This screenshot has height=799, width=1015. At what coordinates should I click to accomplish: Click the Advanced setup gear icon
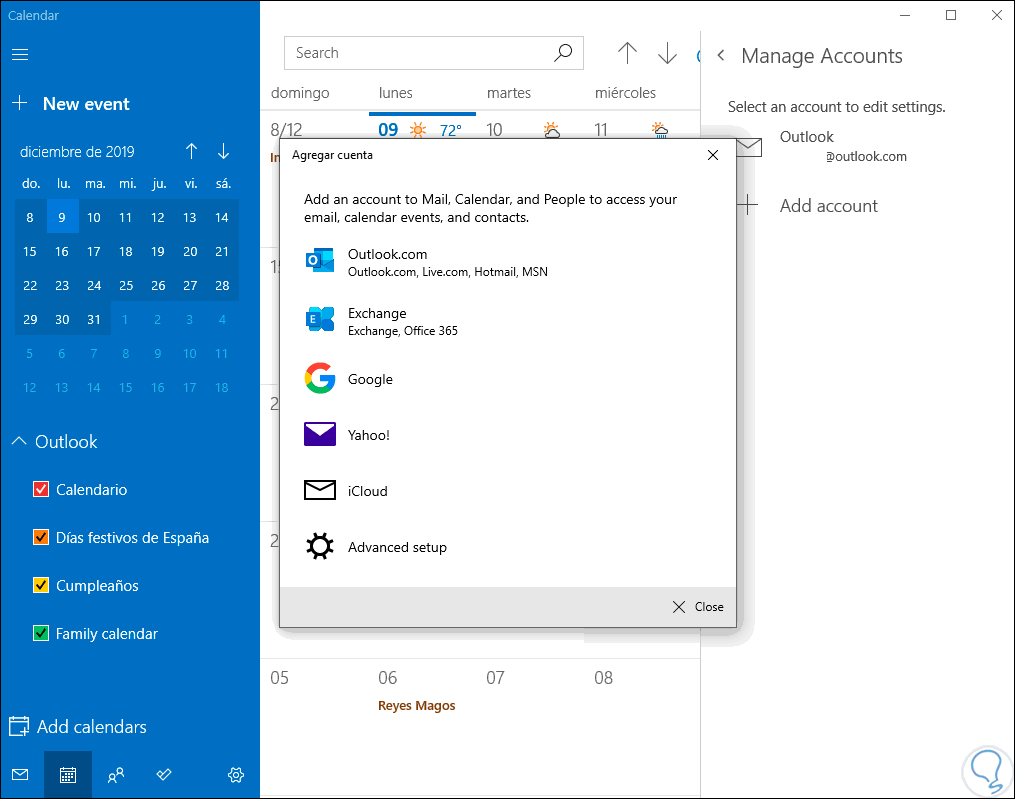point(320,546)
